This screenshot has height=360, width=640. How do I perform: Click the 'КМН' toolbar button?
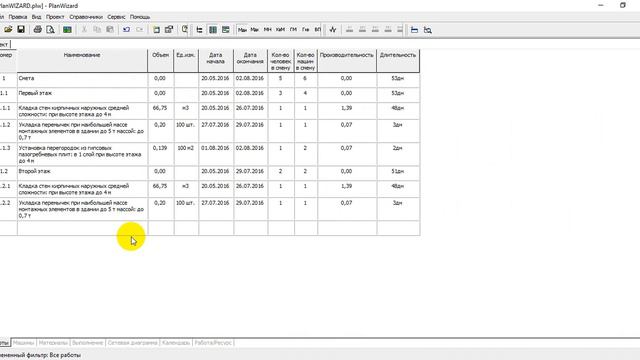click(x=280, y=30)
